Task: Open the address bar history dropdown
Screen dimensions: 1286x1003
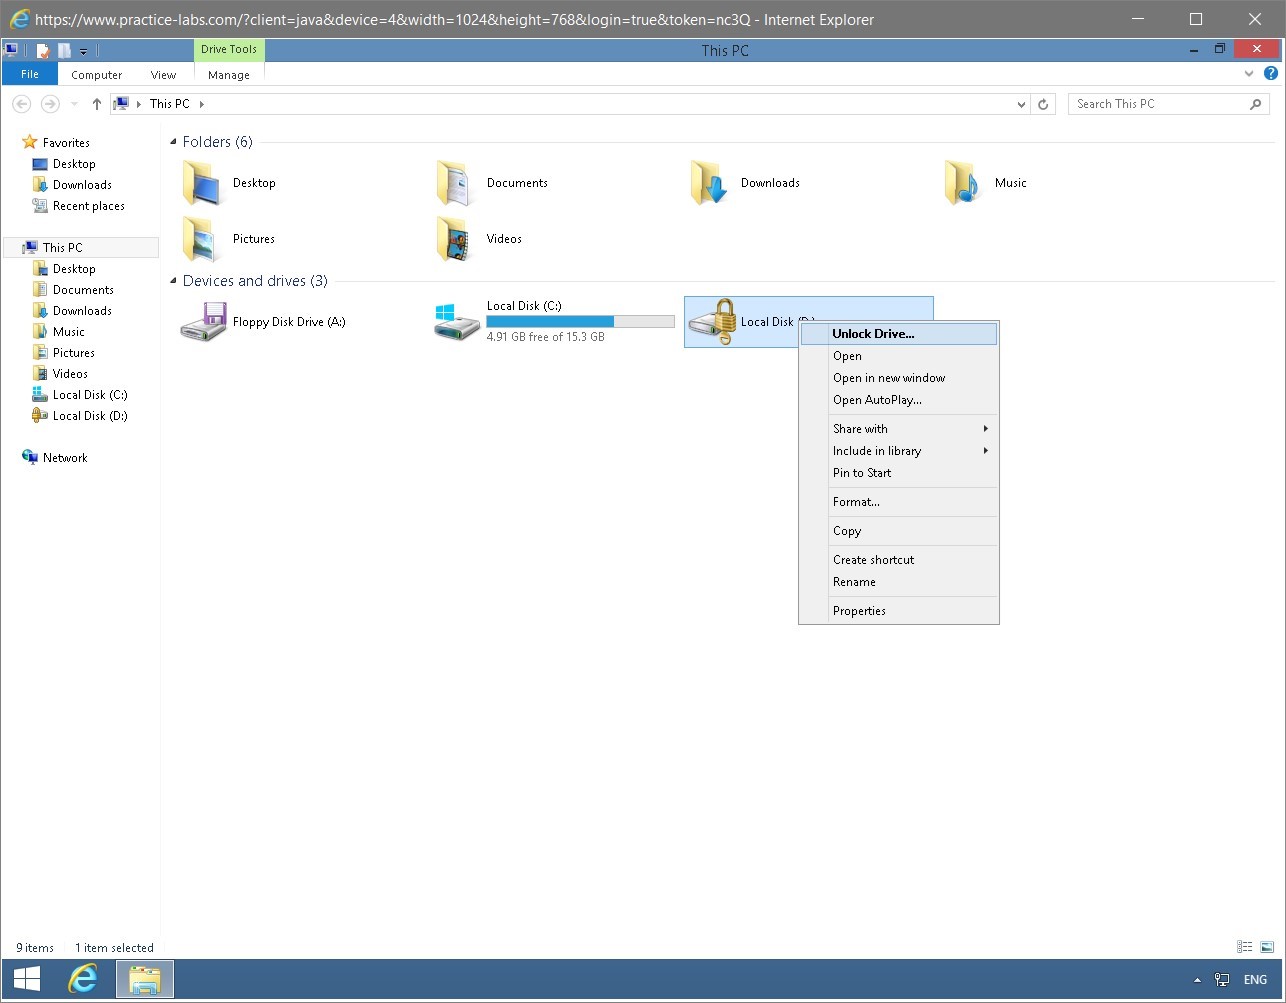Action: 1020,103
